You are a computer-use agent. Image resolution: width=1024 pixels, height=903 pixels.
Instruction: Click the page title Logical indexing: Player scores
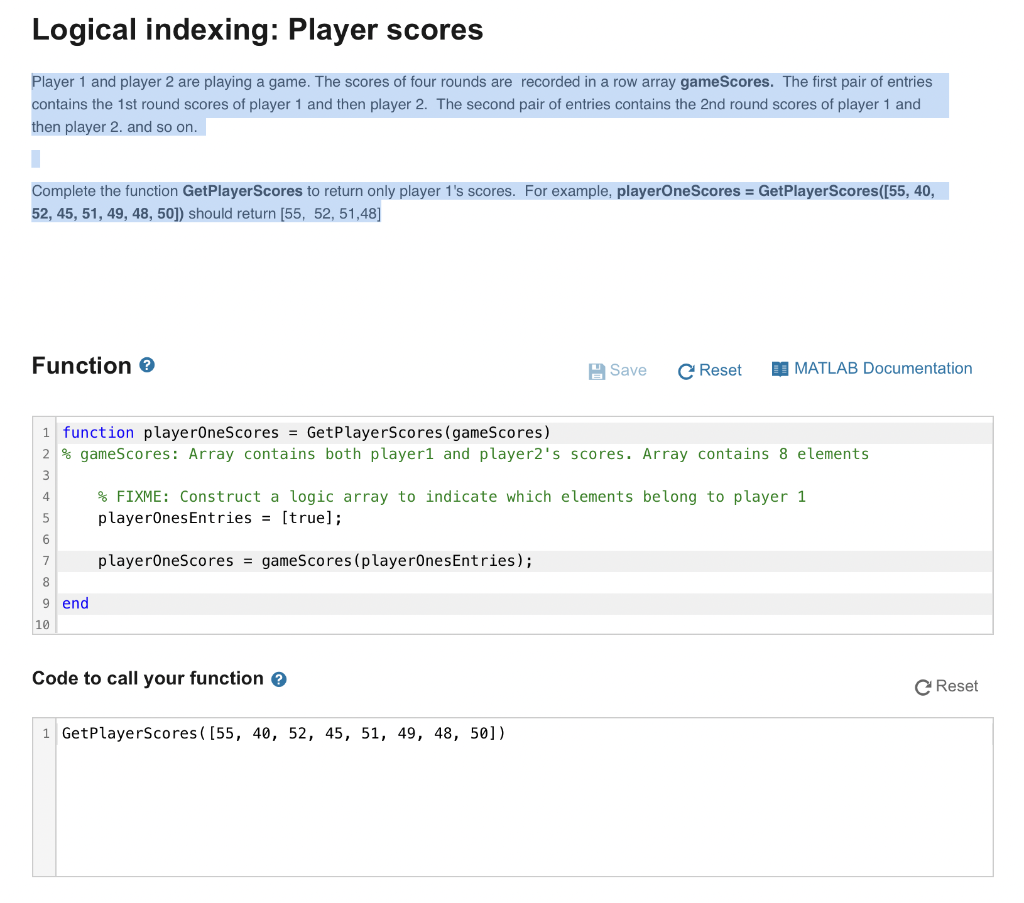[x=257, y=30]
